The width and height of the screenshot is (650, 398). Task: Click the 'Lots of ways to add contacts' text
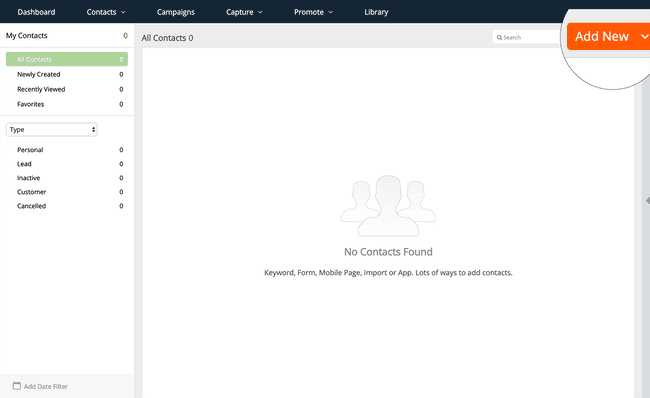tap(464, 273)
